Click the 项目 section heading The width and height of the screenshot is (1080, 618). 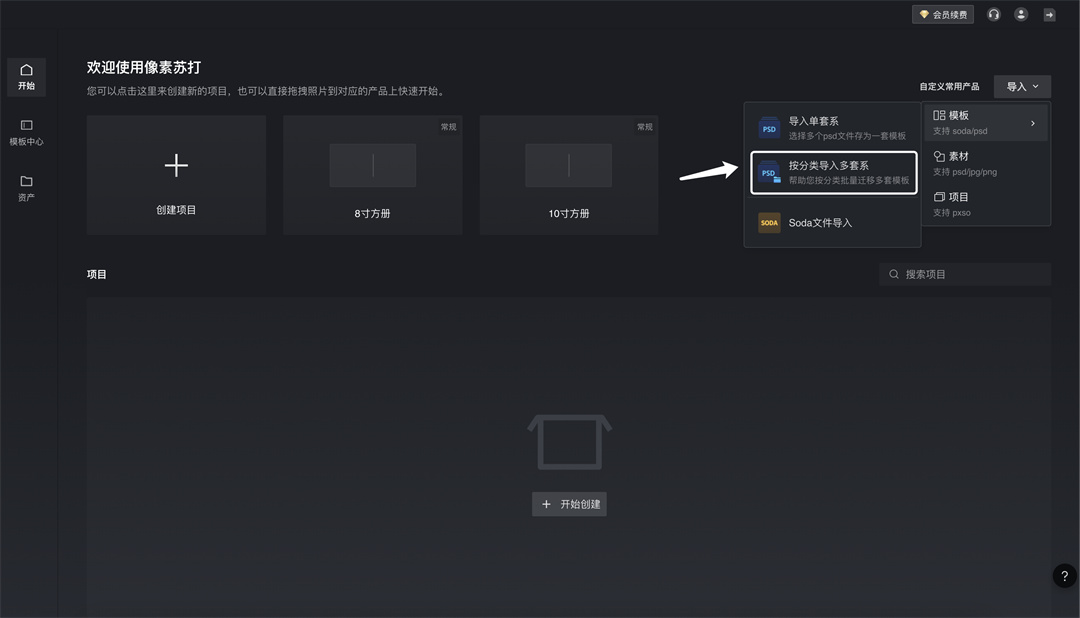point(96,274)
